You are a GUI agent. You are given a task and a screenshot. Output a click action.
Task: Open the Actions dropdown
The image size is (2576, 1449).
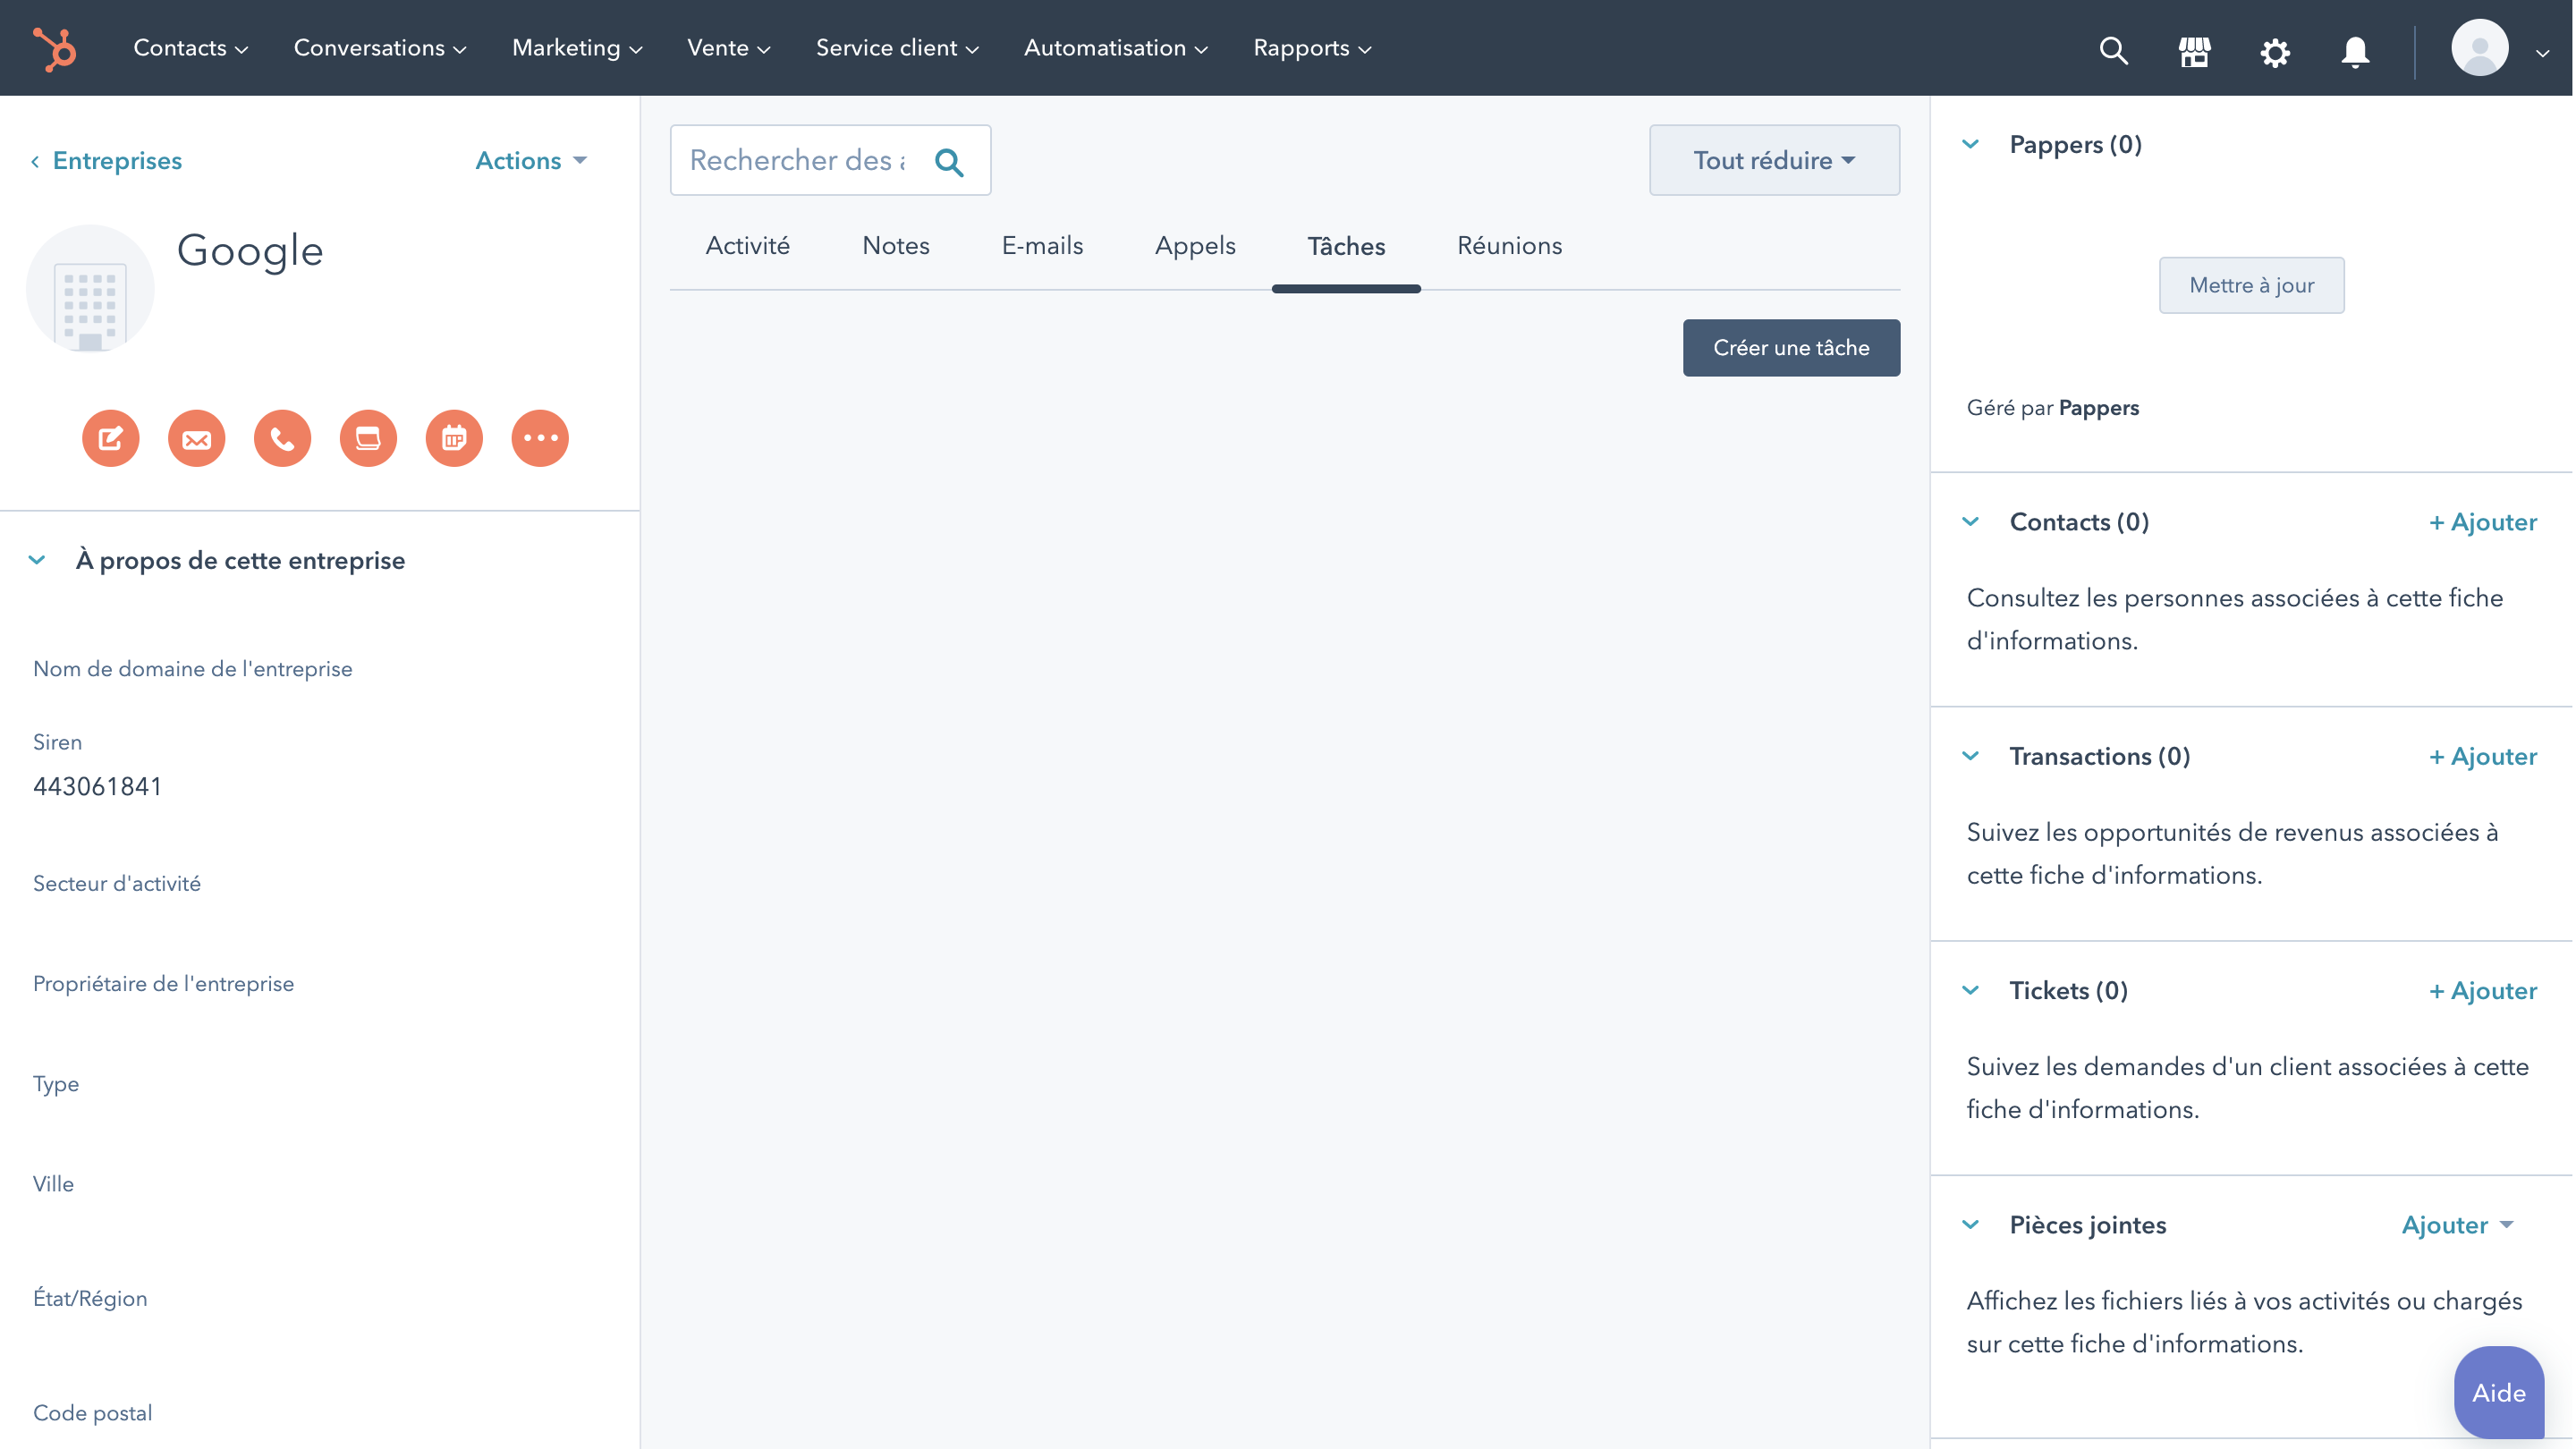point(531,161)
